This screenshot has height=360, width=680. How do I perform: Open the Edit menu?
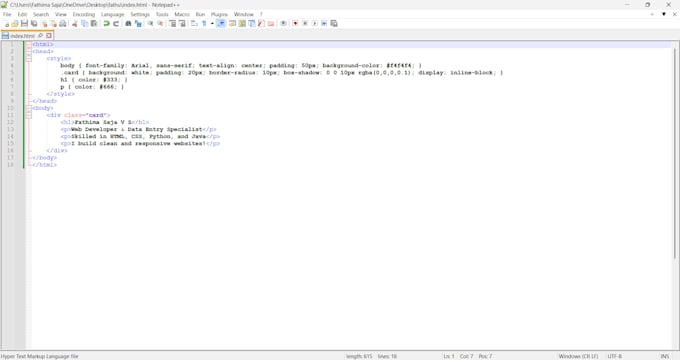point(22,14)
